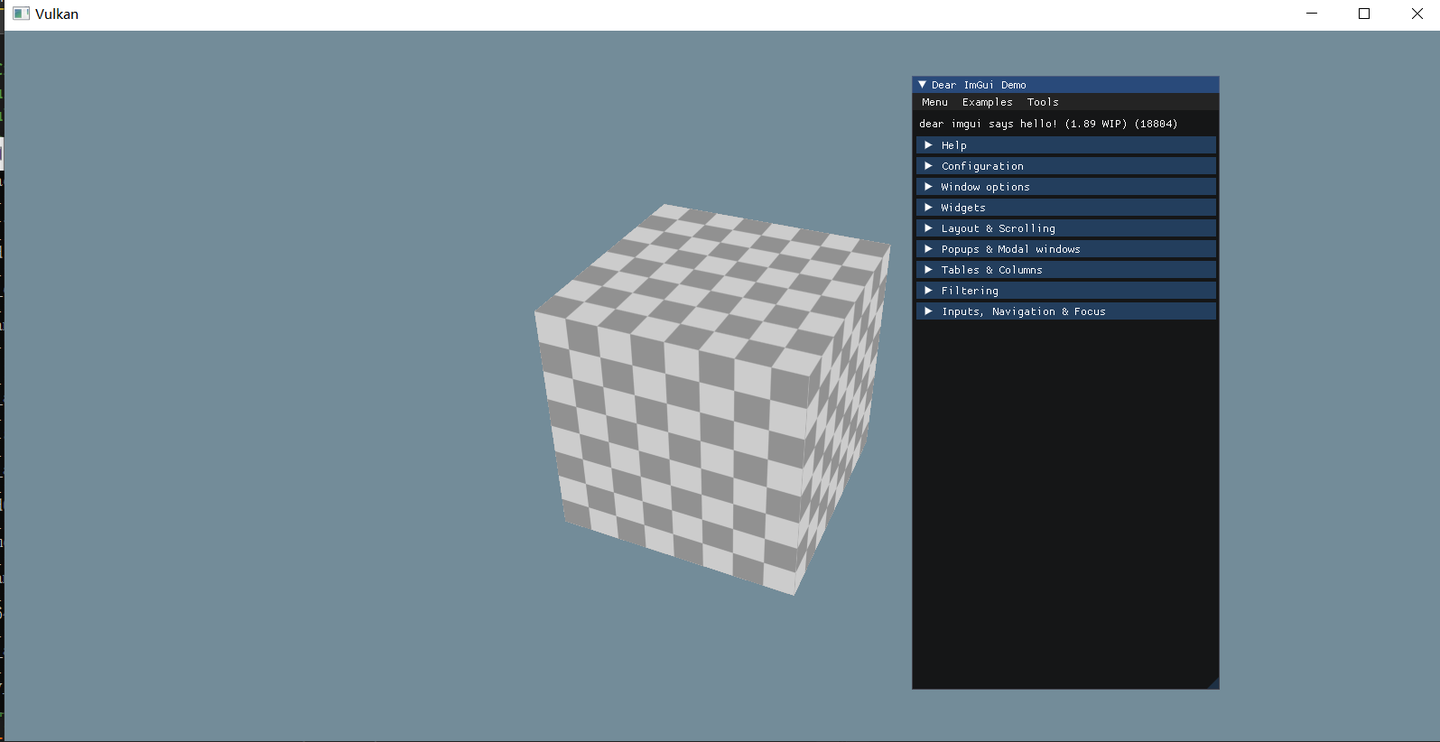Expand the Configuration section
The image size is (1440, 742).
point(1066,166)
